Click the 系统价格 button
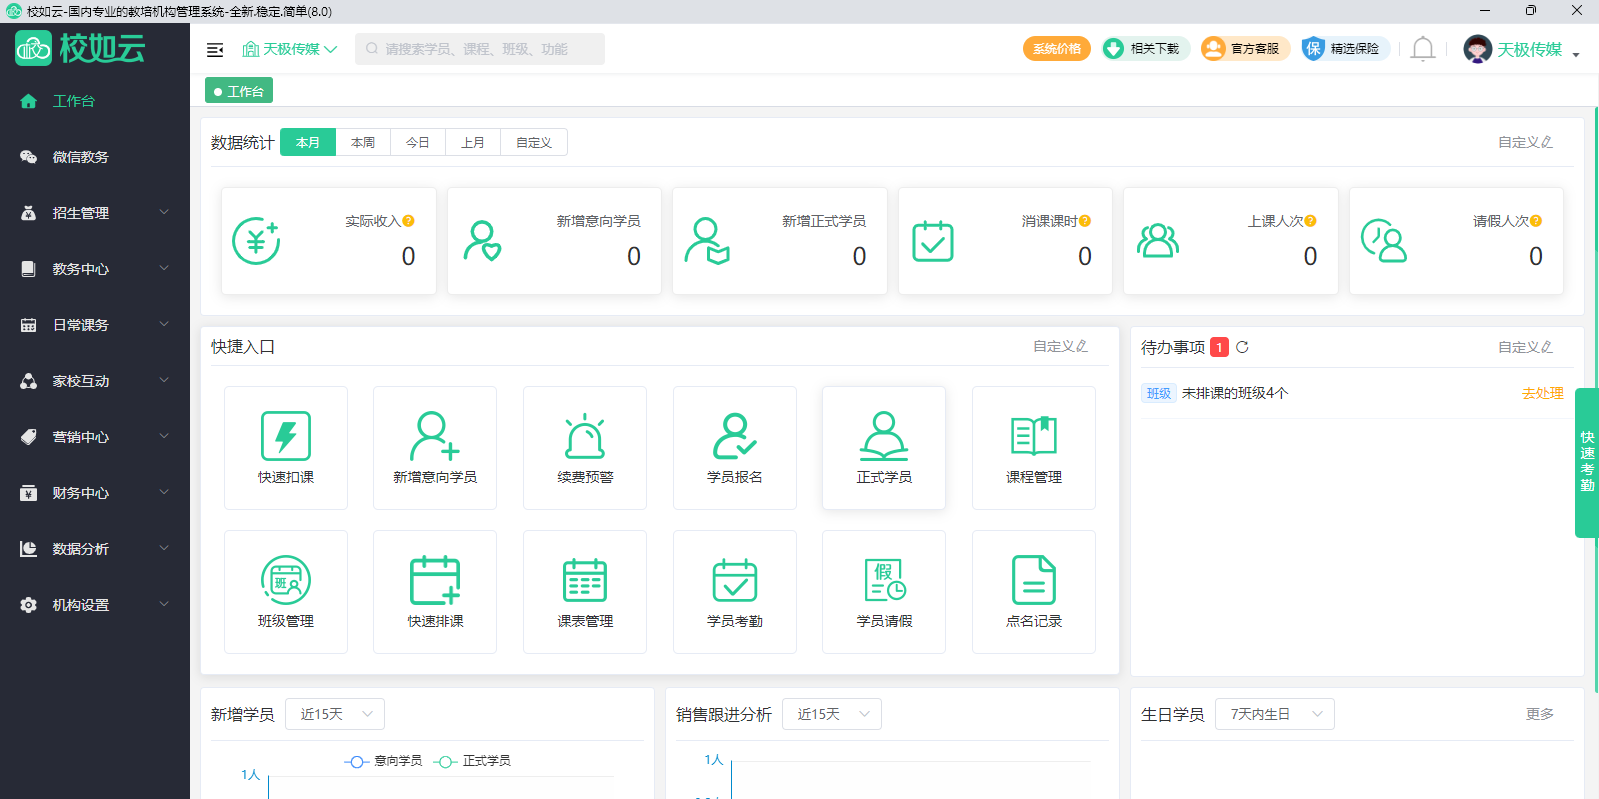The width and height of the screenshot is (1599, 799). [1056, 49]
